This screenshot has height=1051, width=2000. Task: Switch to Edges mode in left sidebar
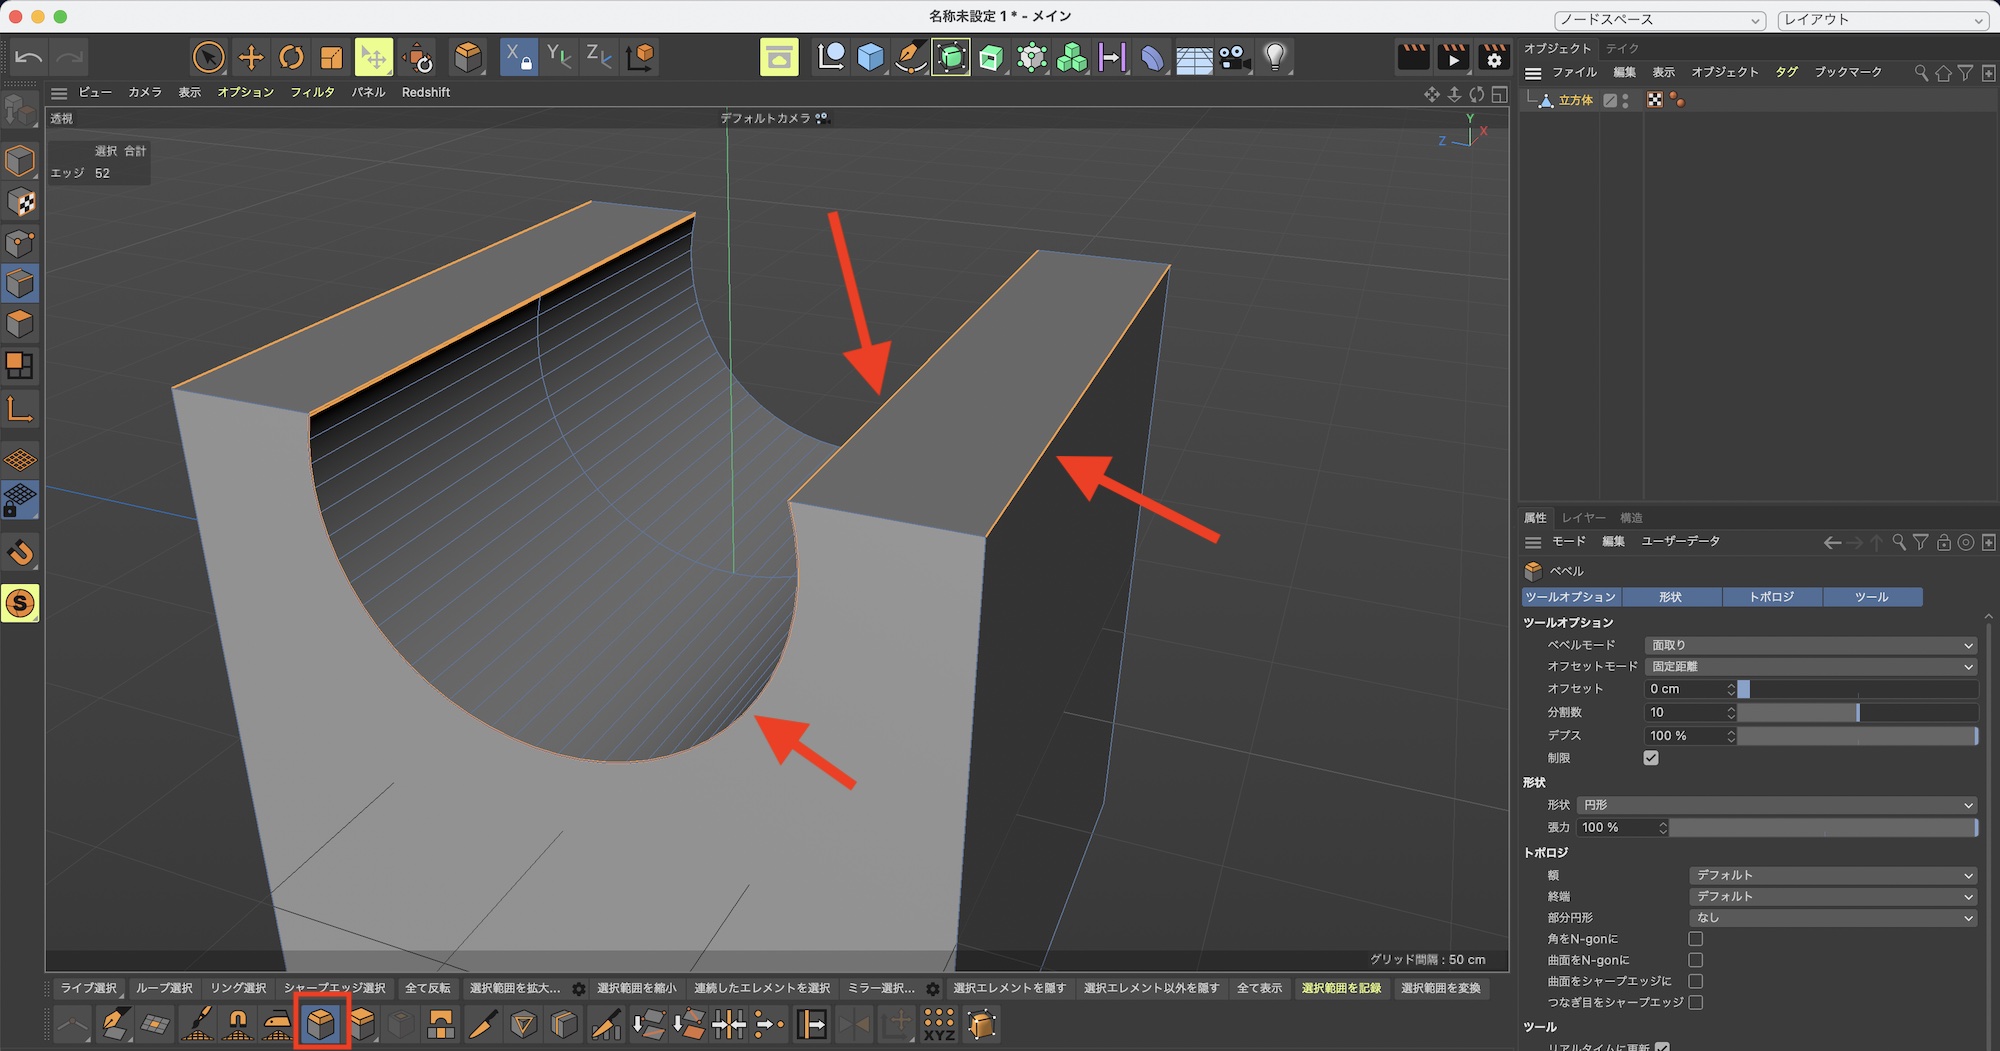(x=20, y=284)
